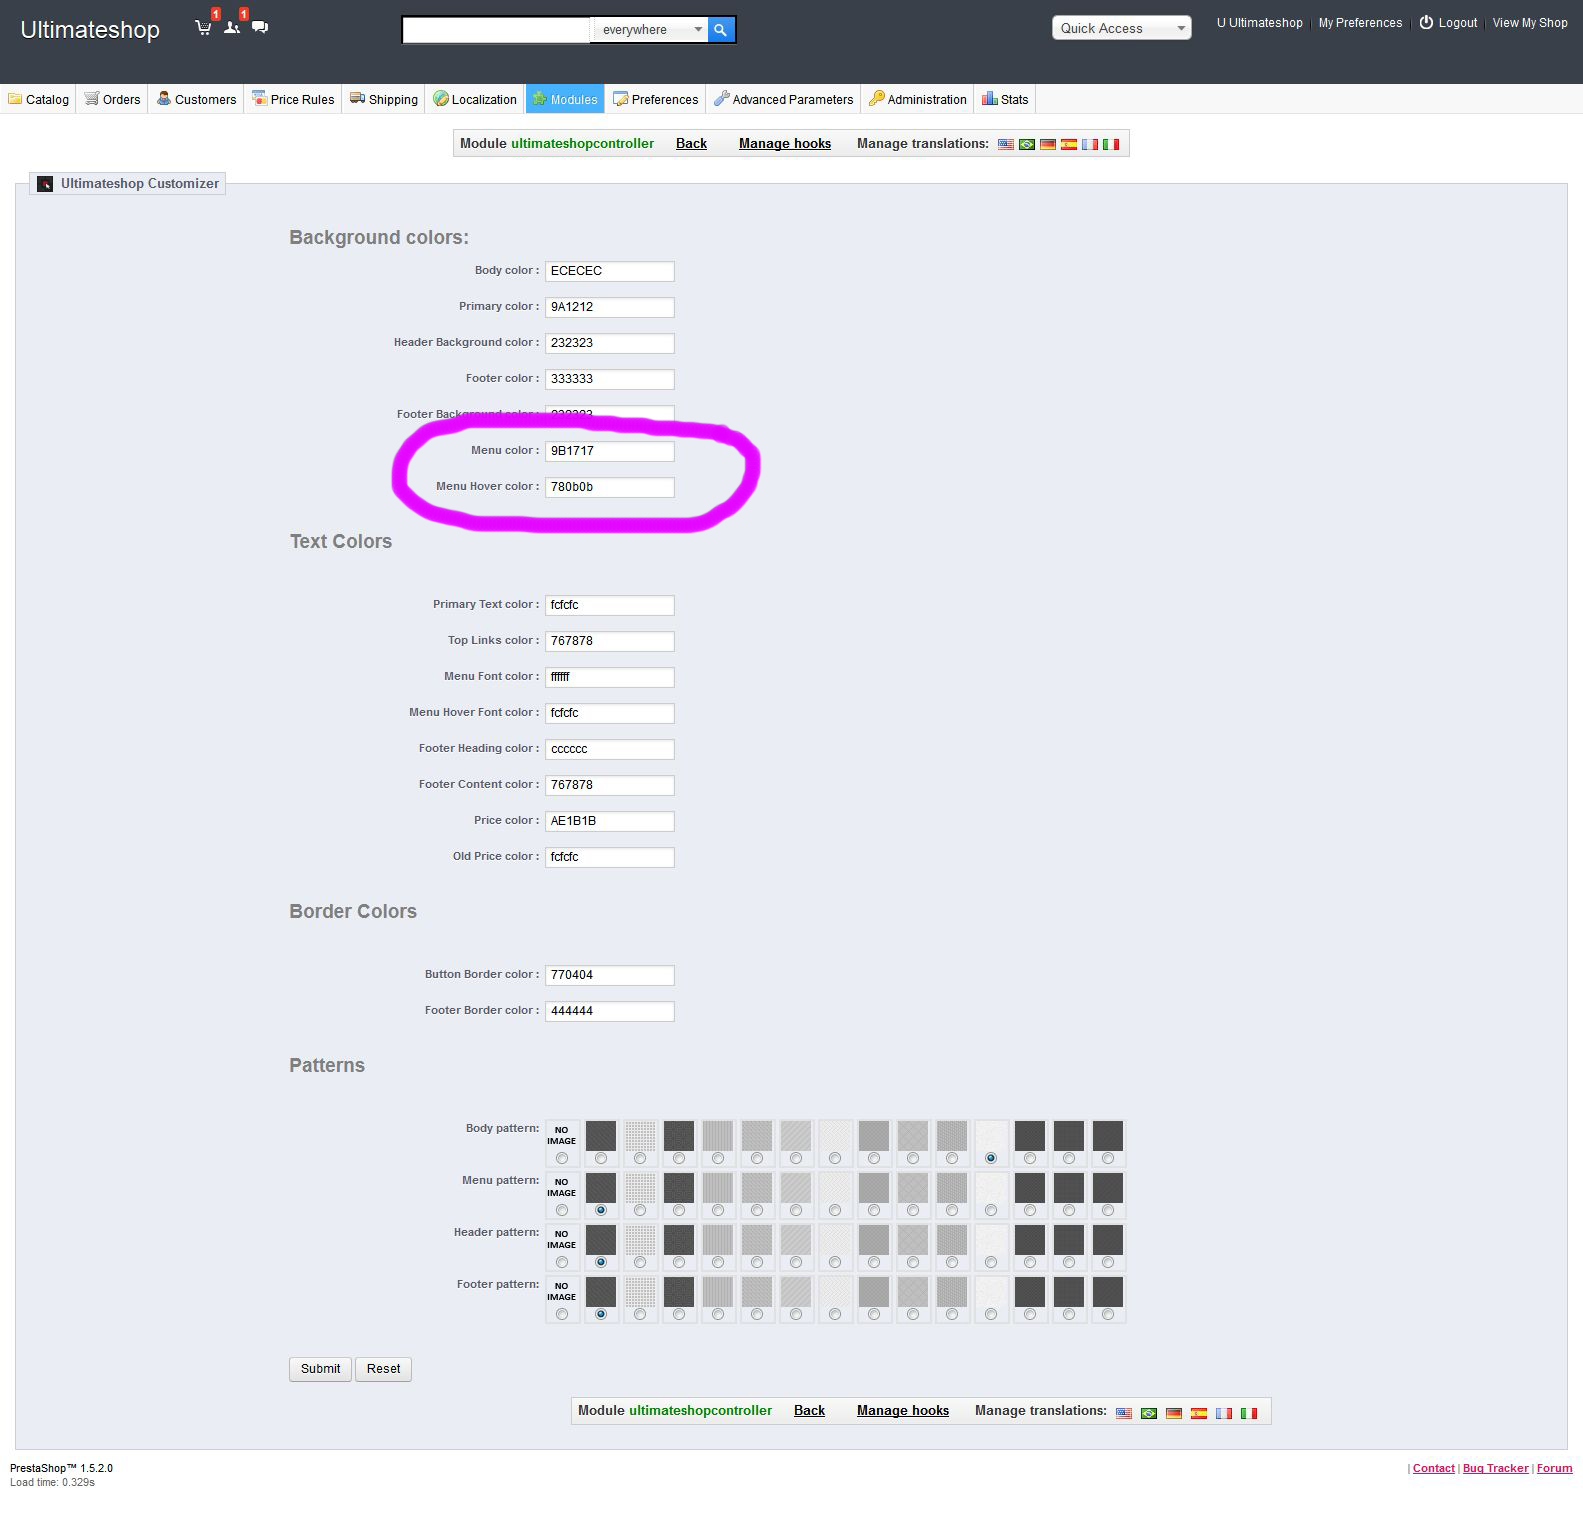
Task: Go to the Orders tab
Action: coord(113,99)
